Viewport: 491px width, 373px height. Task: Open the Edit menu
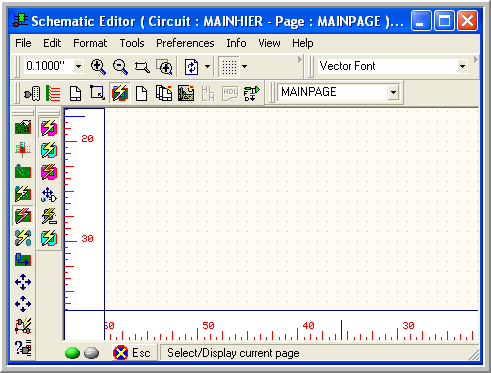point(52,43)
